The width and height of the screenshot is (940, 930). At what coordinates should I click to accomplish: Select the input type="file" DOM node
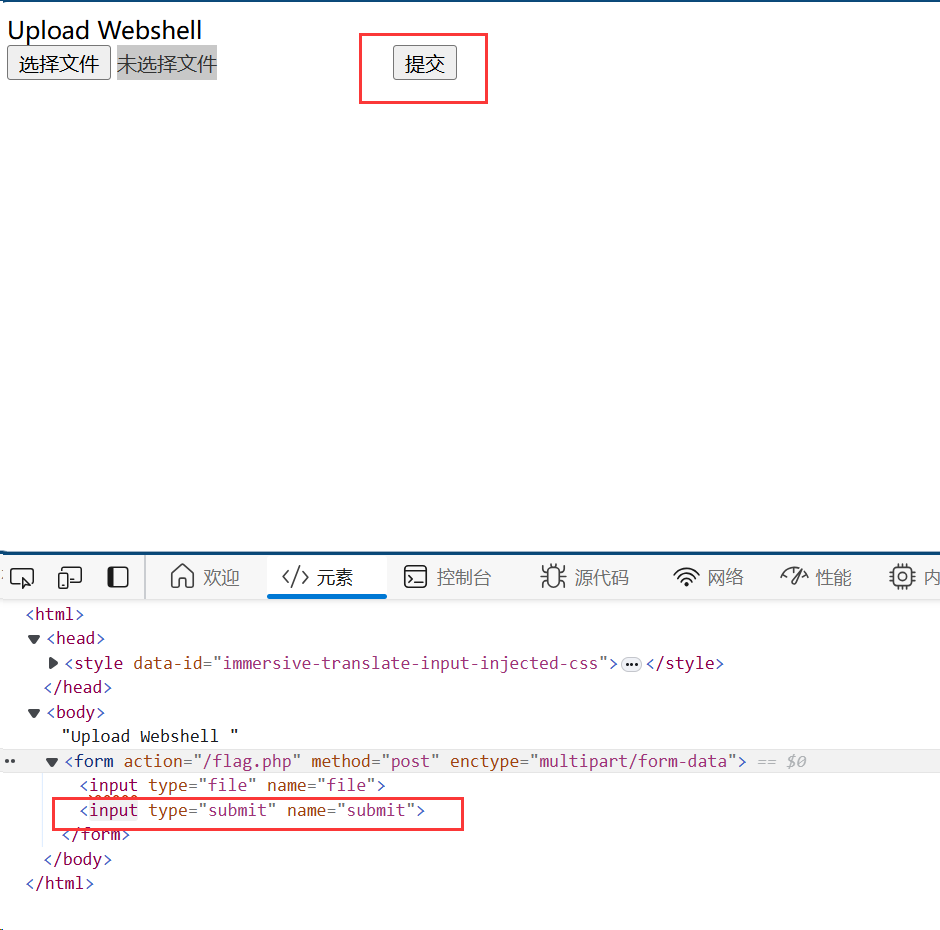click(x=232, y=786)
